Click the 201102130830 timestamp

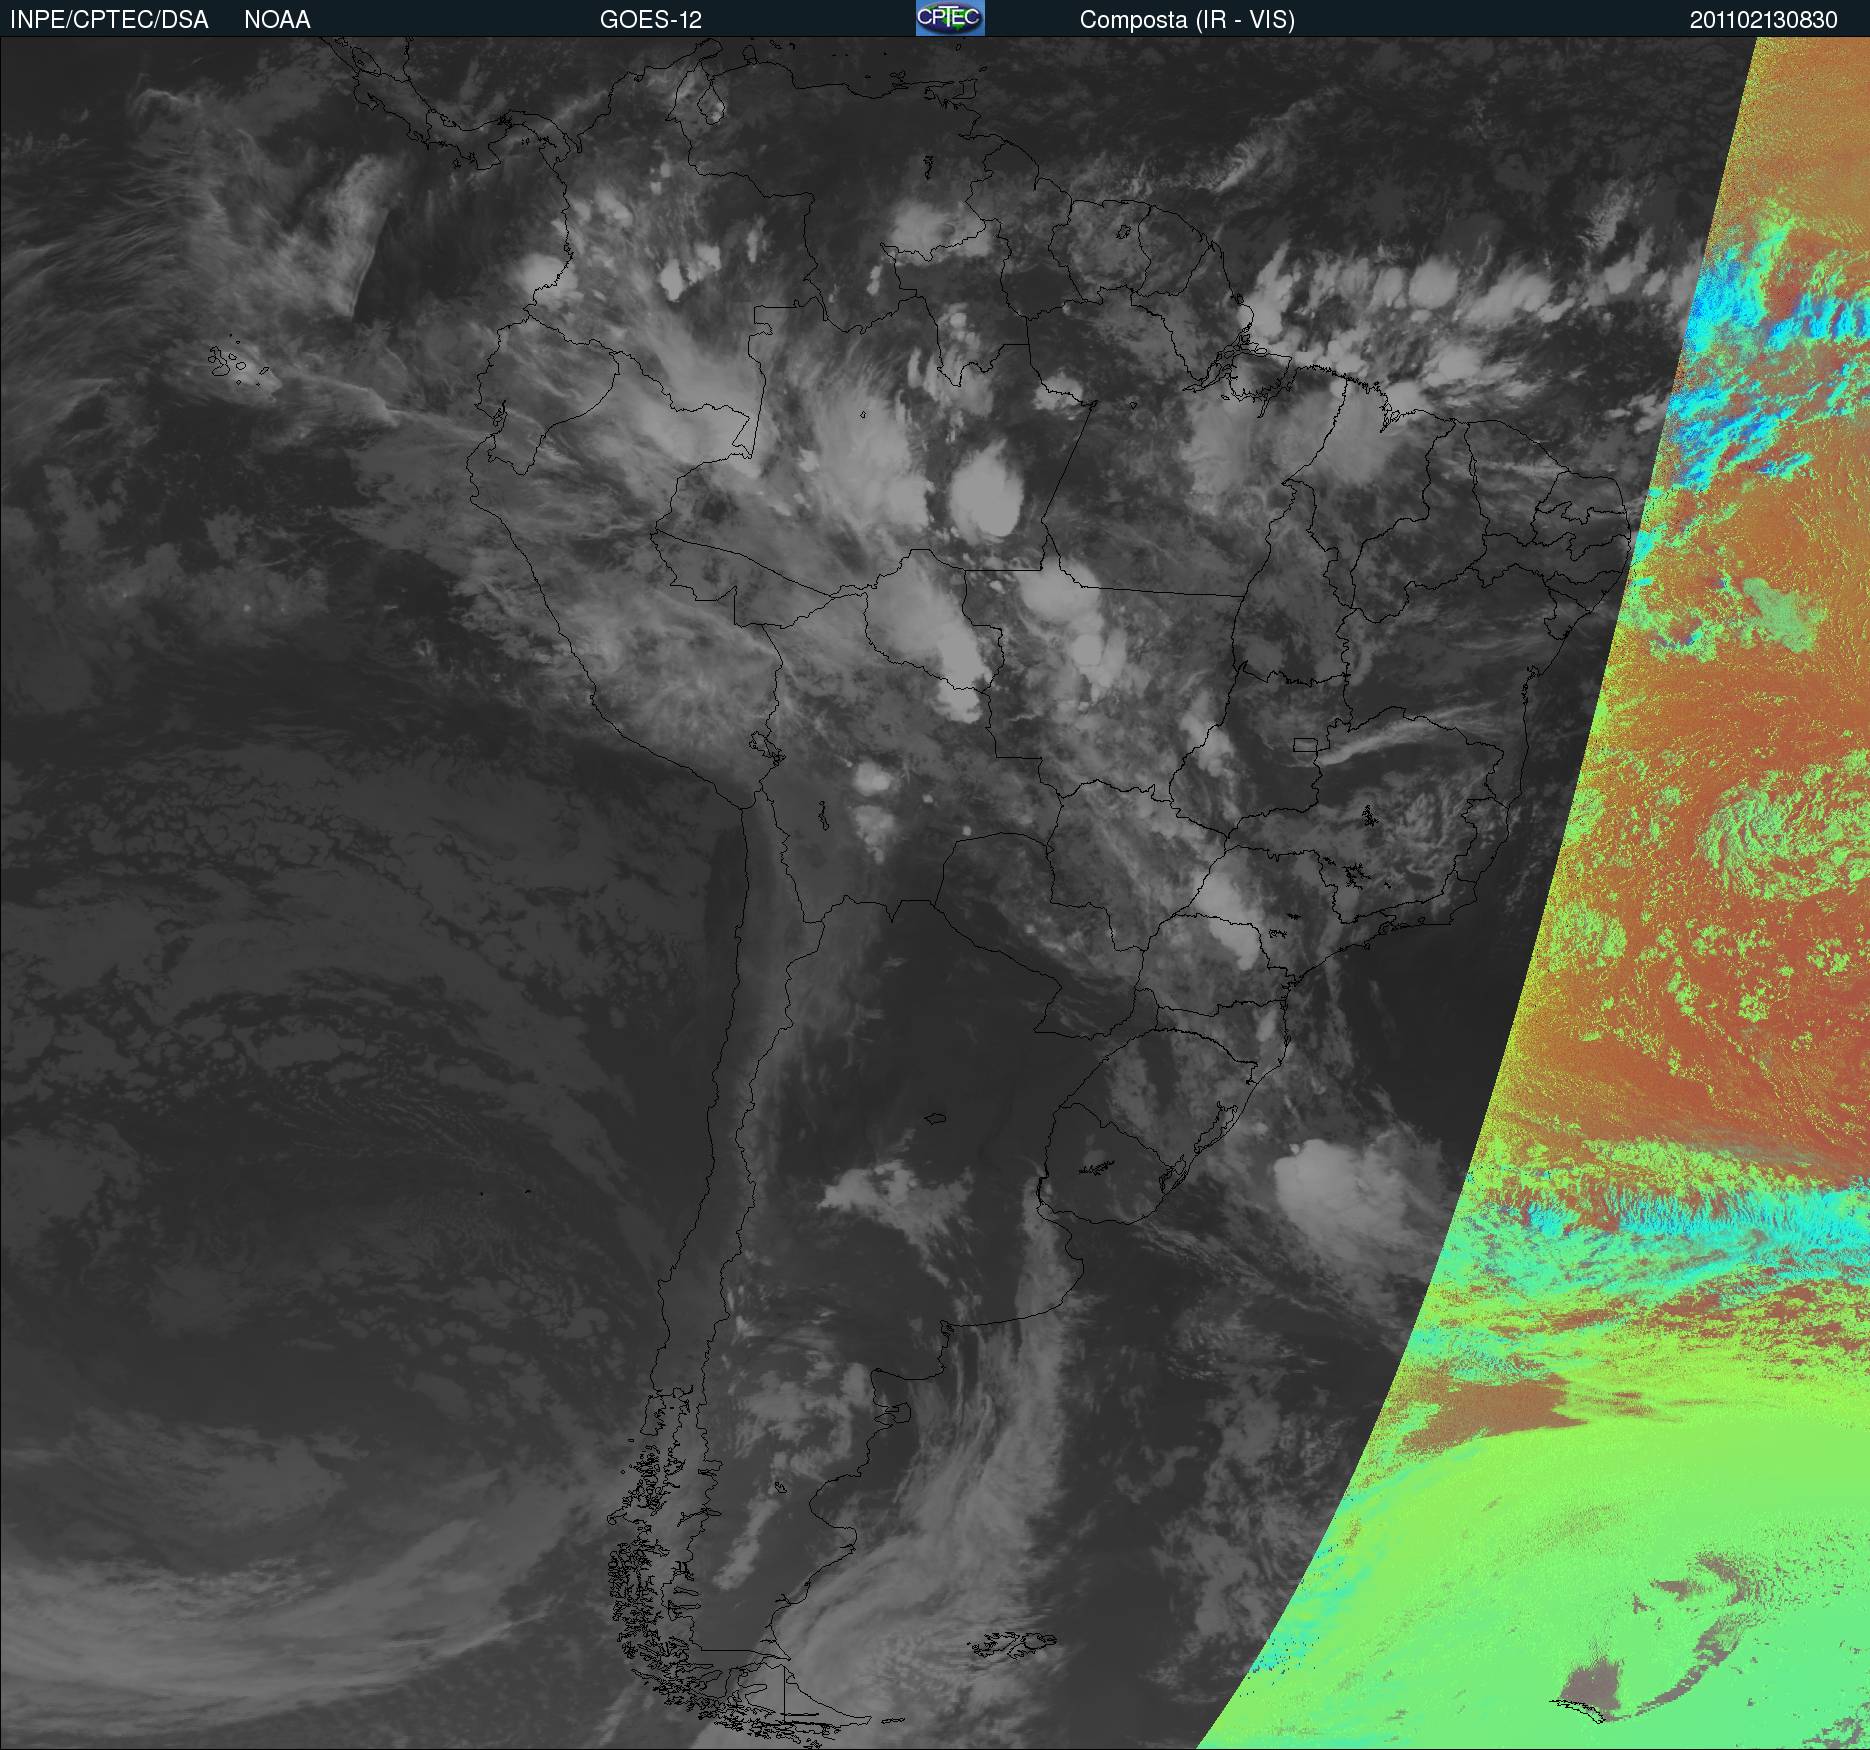[1764, 20]
